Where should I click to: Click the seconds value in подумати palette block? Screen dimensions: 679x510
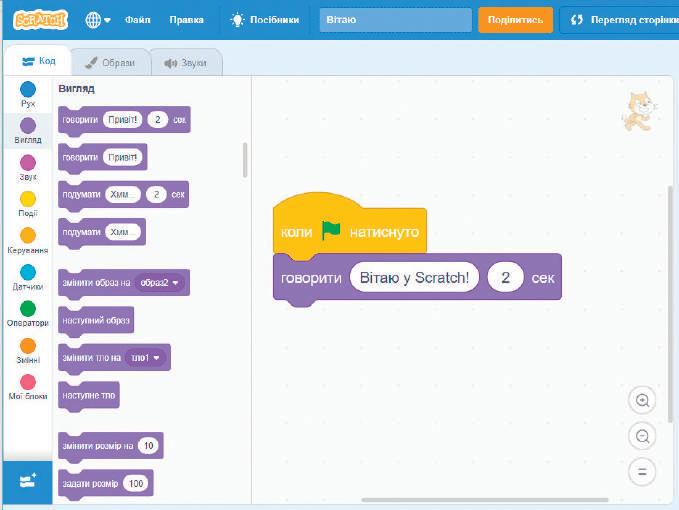[x=156, y=194]
